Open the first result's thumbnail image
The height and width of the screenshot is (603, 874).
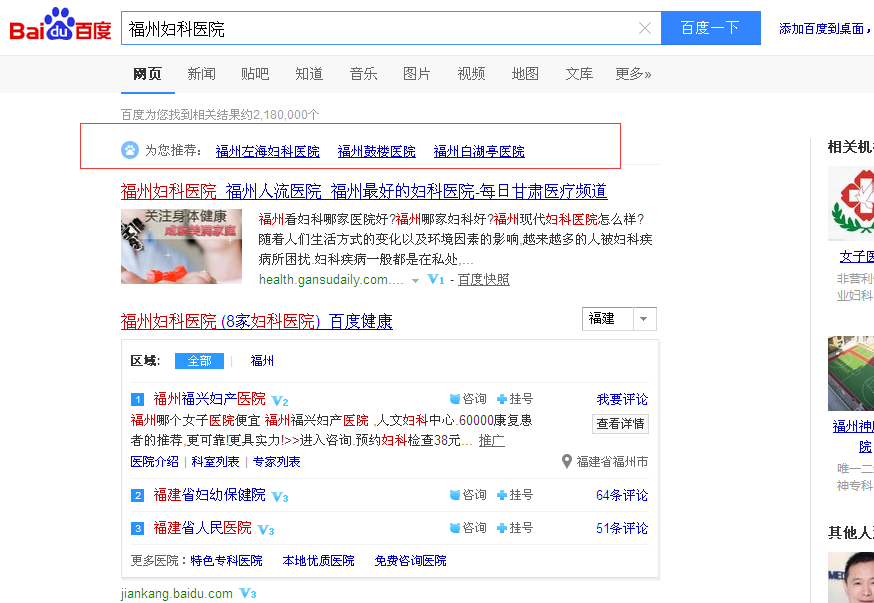tap(181, 246)
